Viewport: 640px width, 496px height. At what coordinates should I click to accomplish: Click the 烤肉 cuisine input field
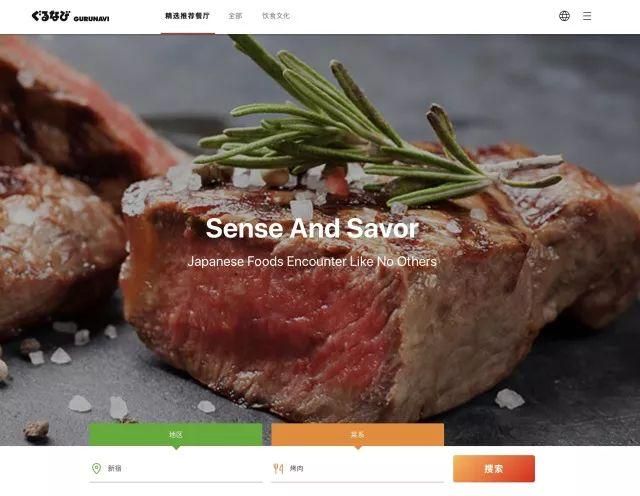pyautogui.click(x=358, y=469)
